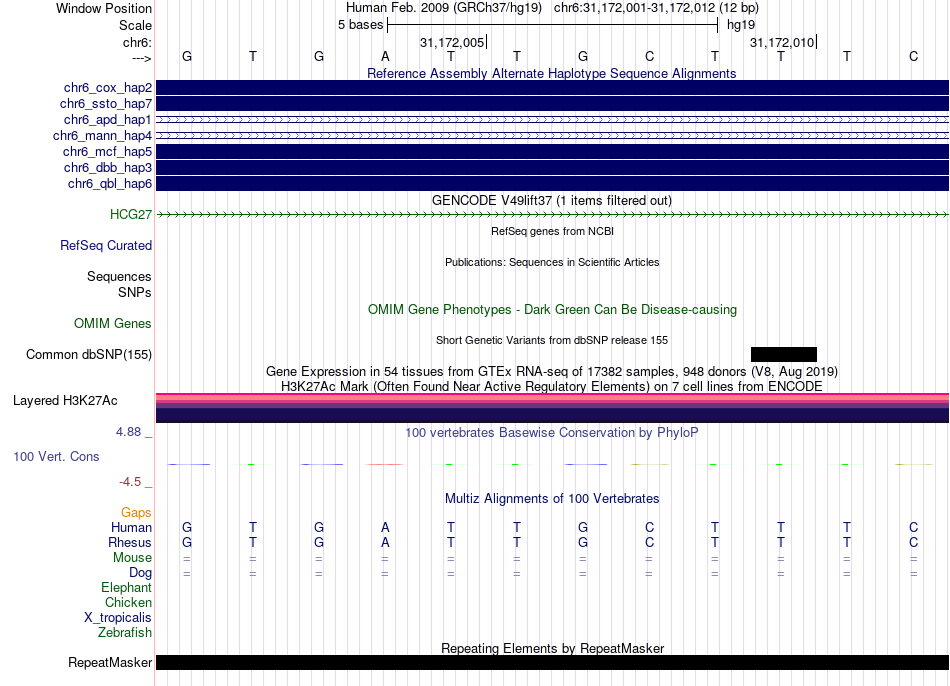Viewport: 950px width, 686px height.
Task: Click base A in the chr6 sequence row
Action: 385,56
